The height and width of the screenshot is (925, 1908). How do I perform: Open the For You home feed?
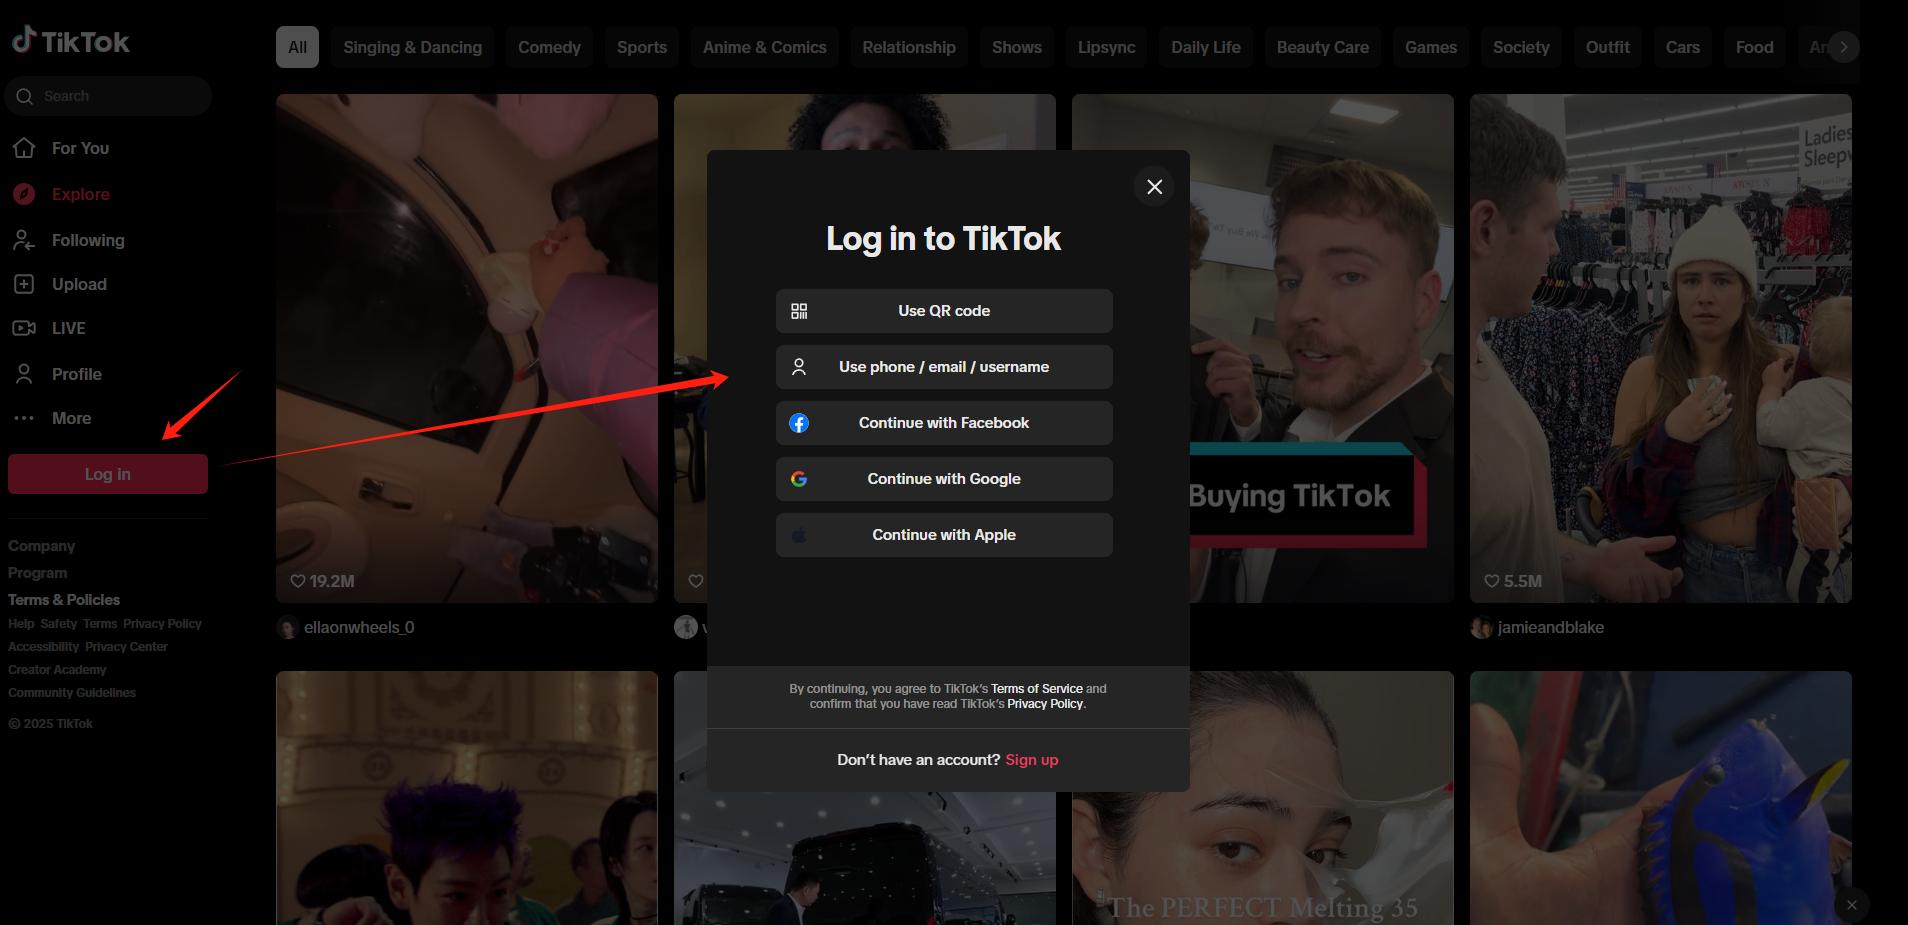(80, 148)
